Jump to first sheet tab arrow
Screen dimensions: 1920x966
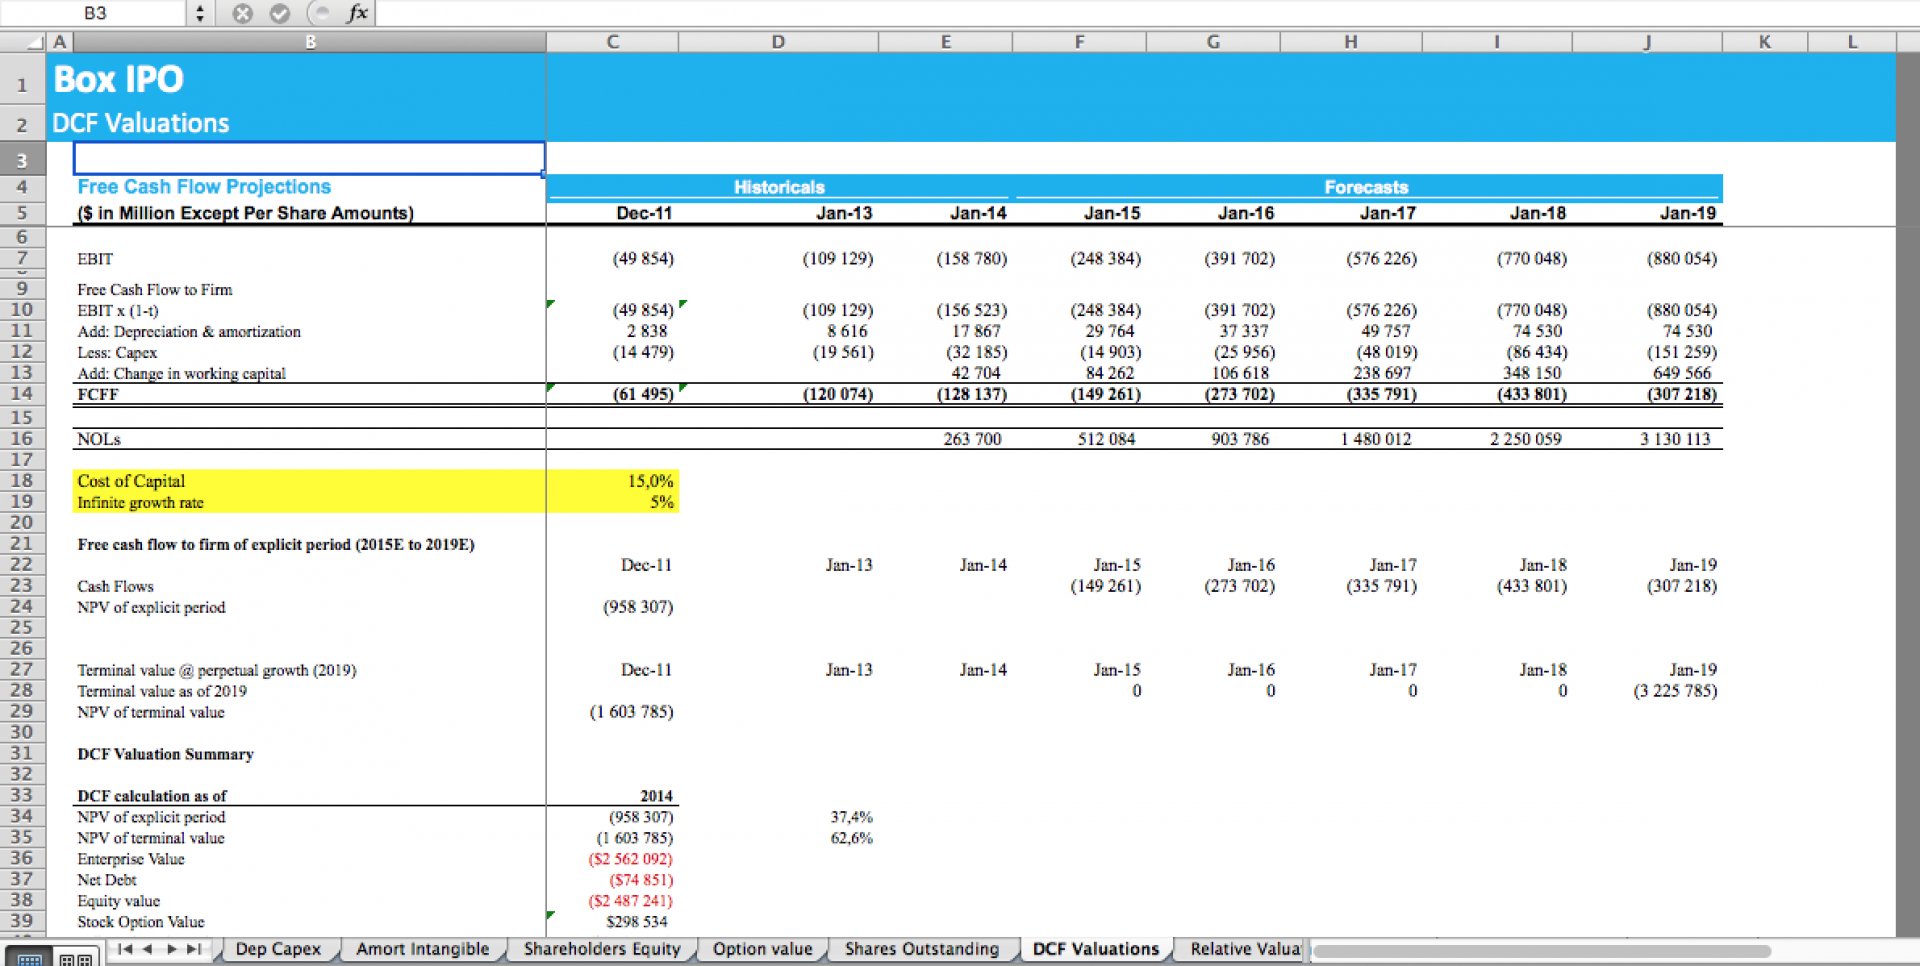pyautogui.click(x=124, y=949)
